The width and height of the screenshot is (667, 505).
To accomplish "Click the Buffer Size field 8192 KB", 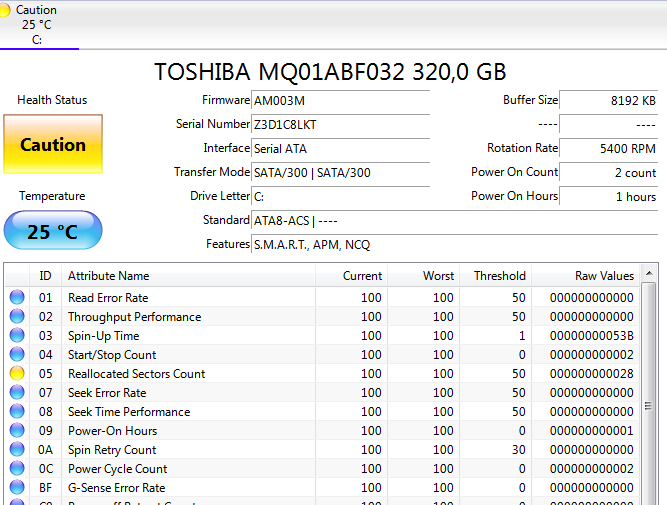I will coord(609,101).
